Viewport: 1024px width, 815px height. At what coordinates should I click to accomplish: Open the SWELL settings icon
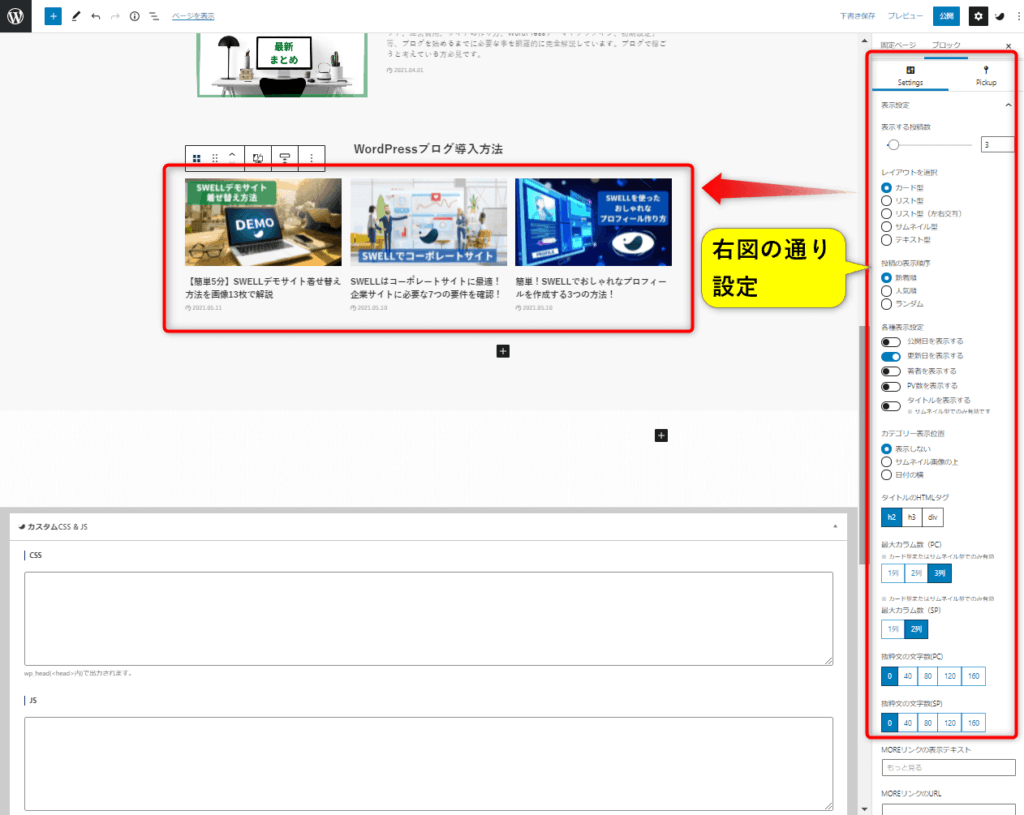point(1000,16)
